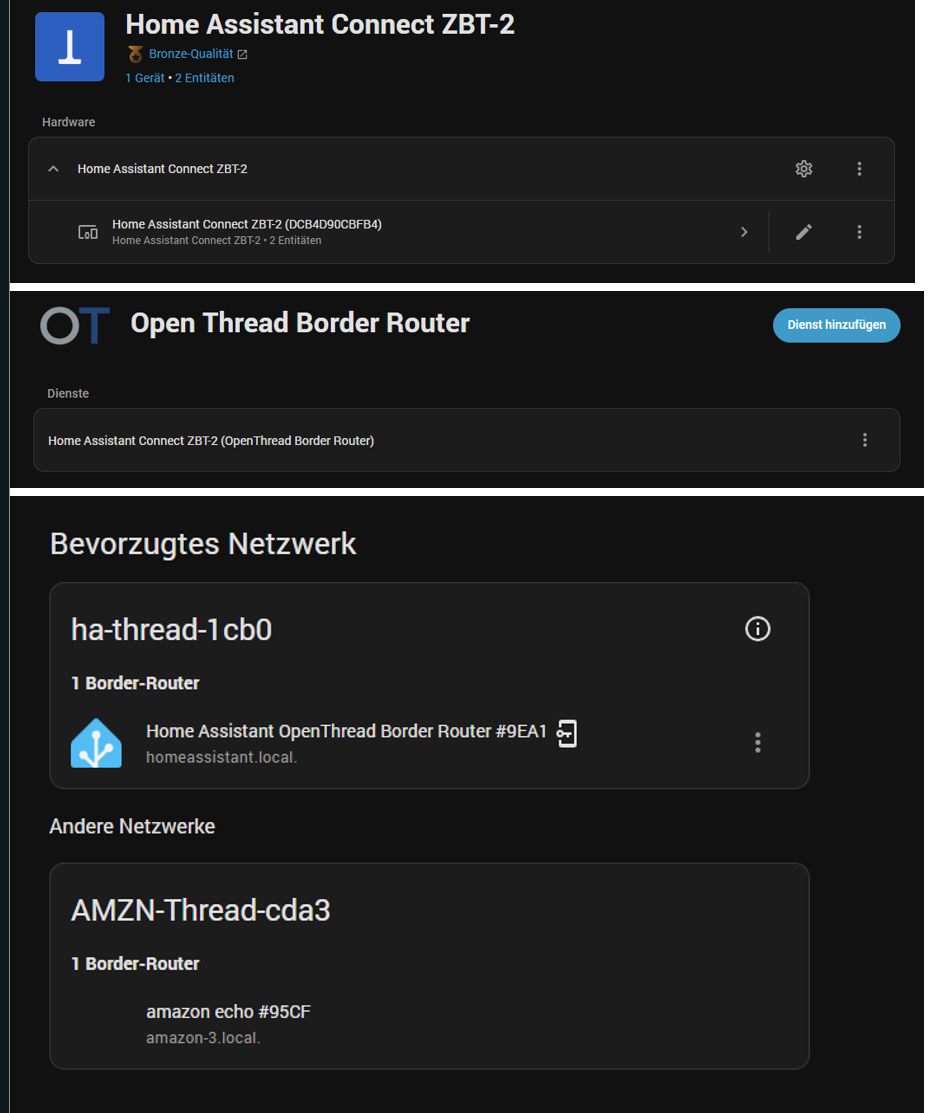Click the router icon after Border Router #9EA1
The image size is (938, 1113).
(x=567, y=733)
